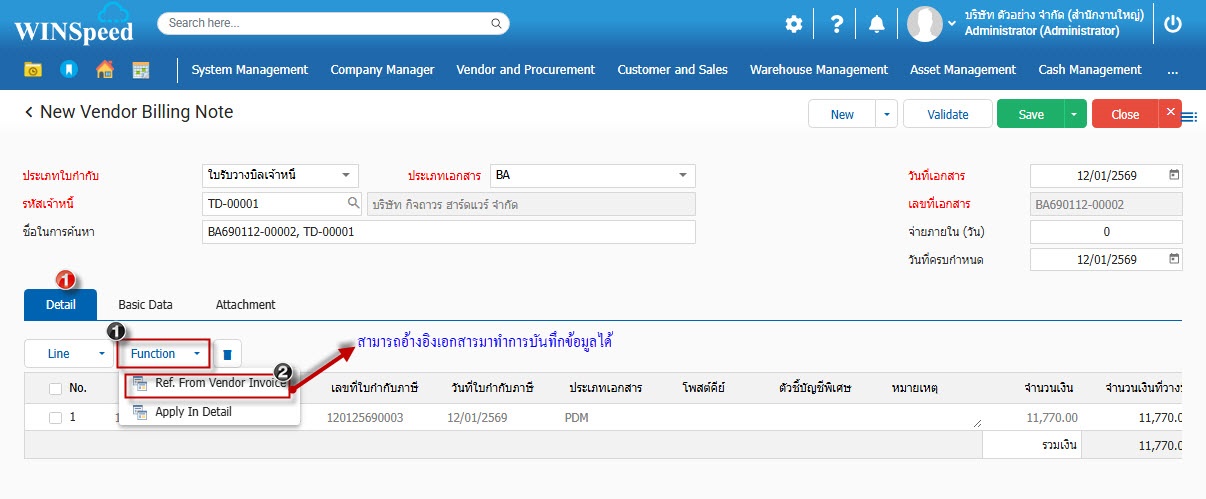Click the trash delete line icon

(228, 354)
